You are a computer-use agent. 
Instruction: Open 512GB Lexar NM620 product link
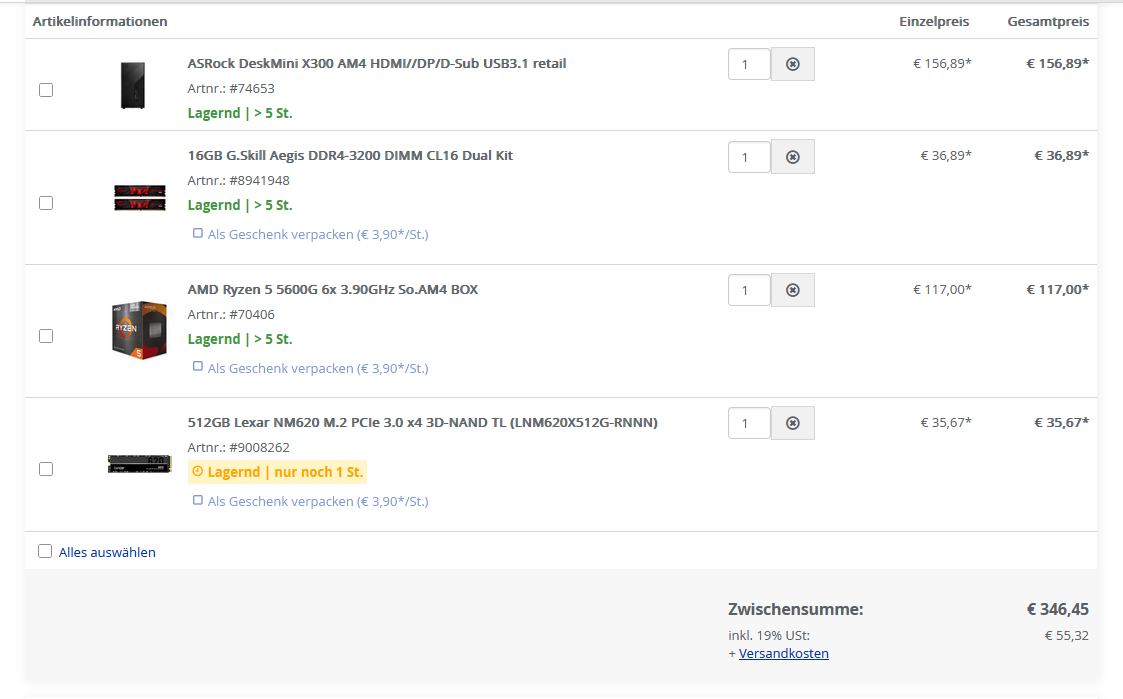coord(423,423)
